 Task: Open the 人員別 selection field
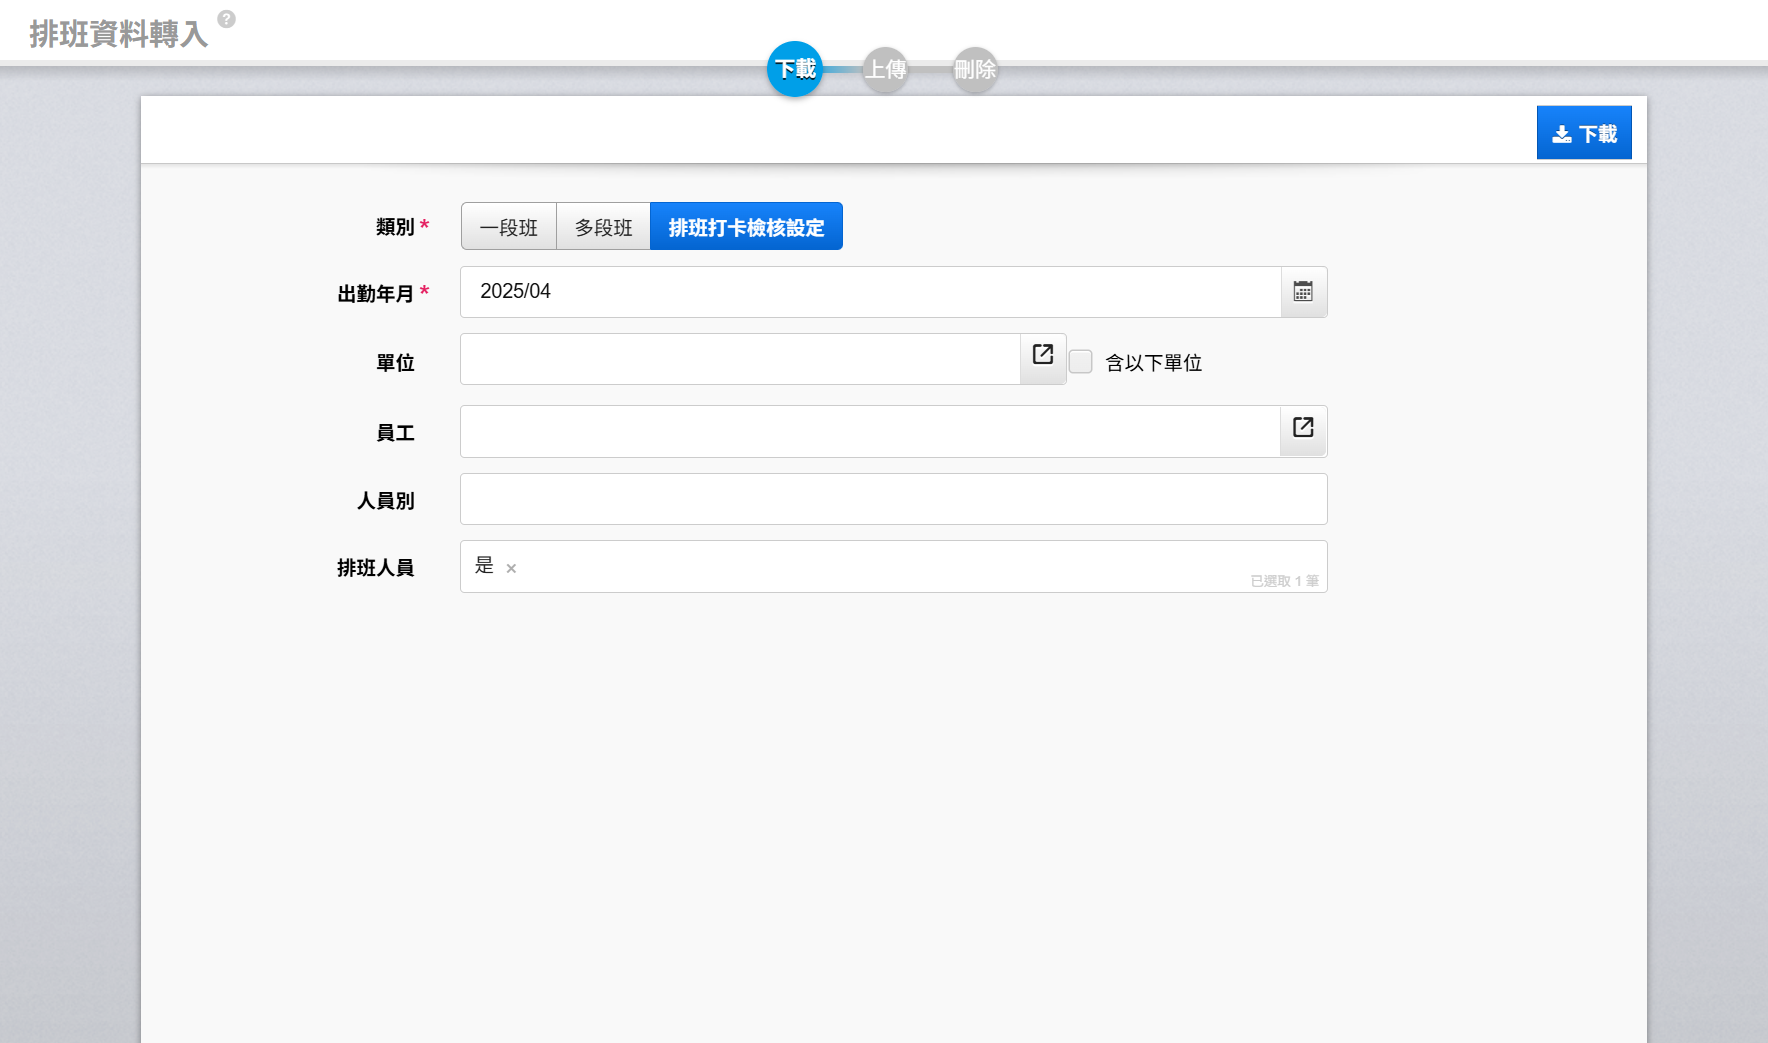(x=893, y=500)
